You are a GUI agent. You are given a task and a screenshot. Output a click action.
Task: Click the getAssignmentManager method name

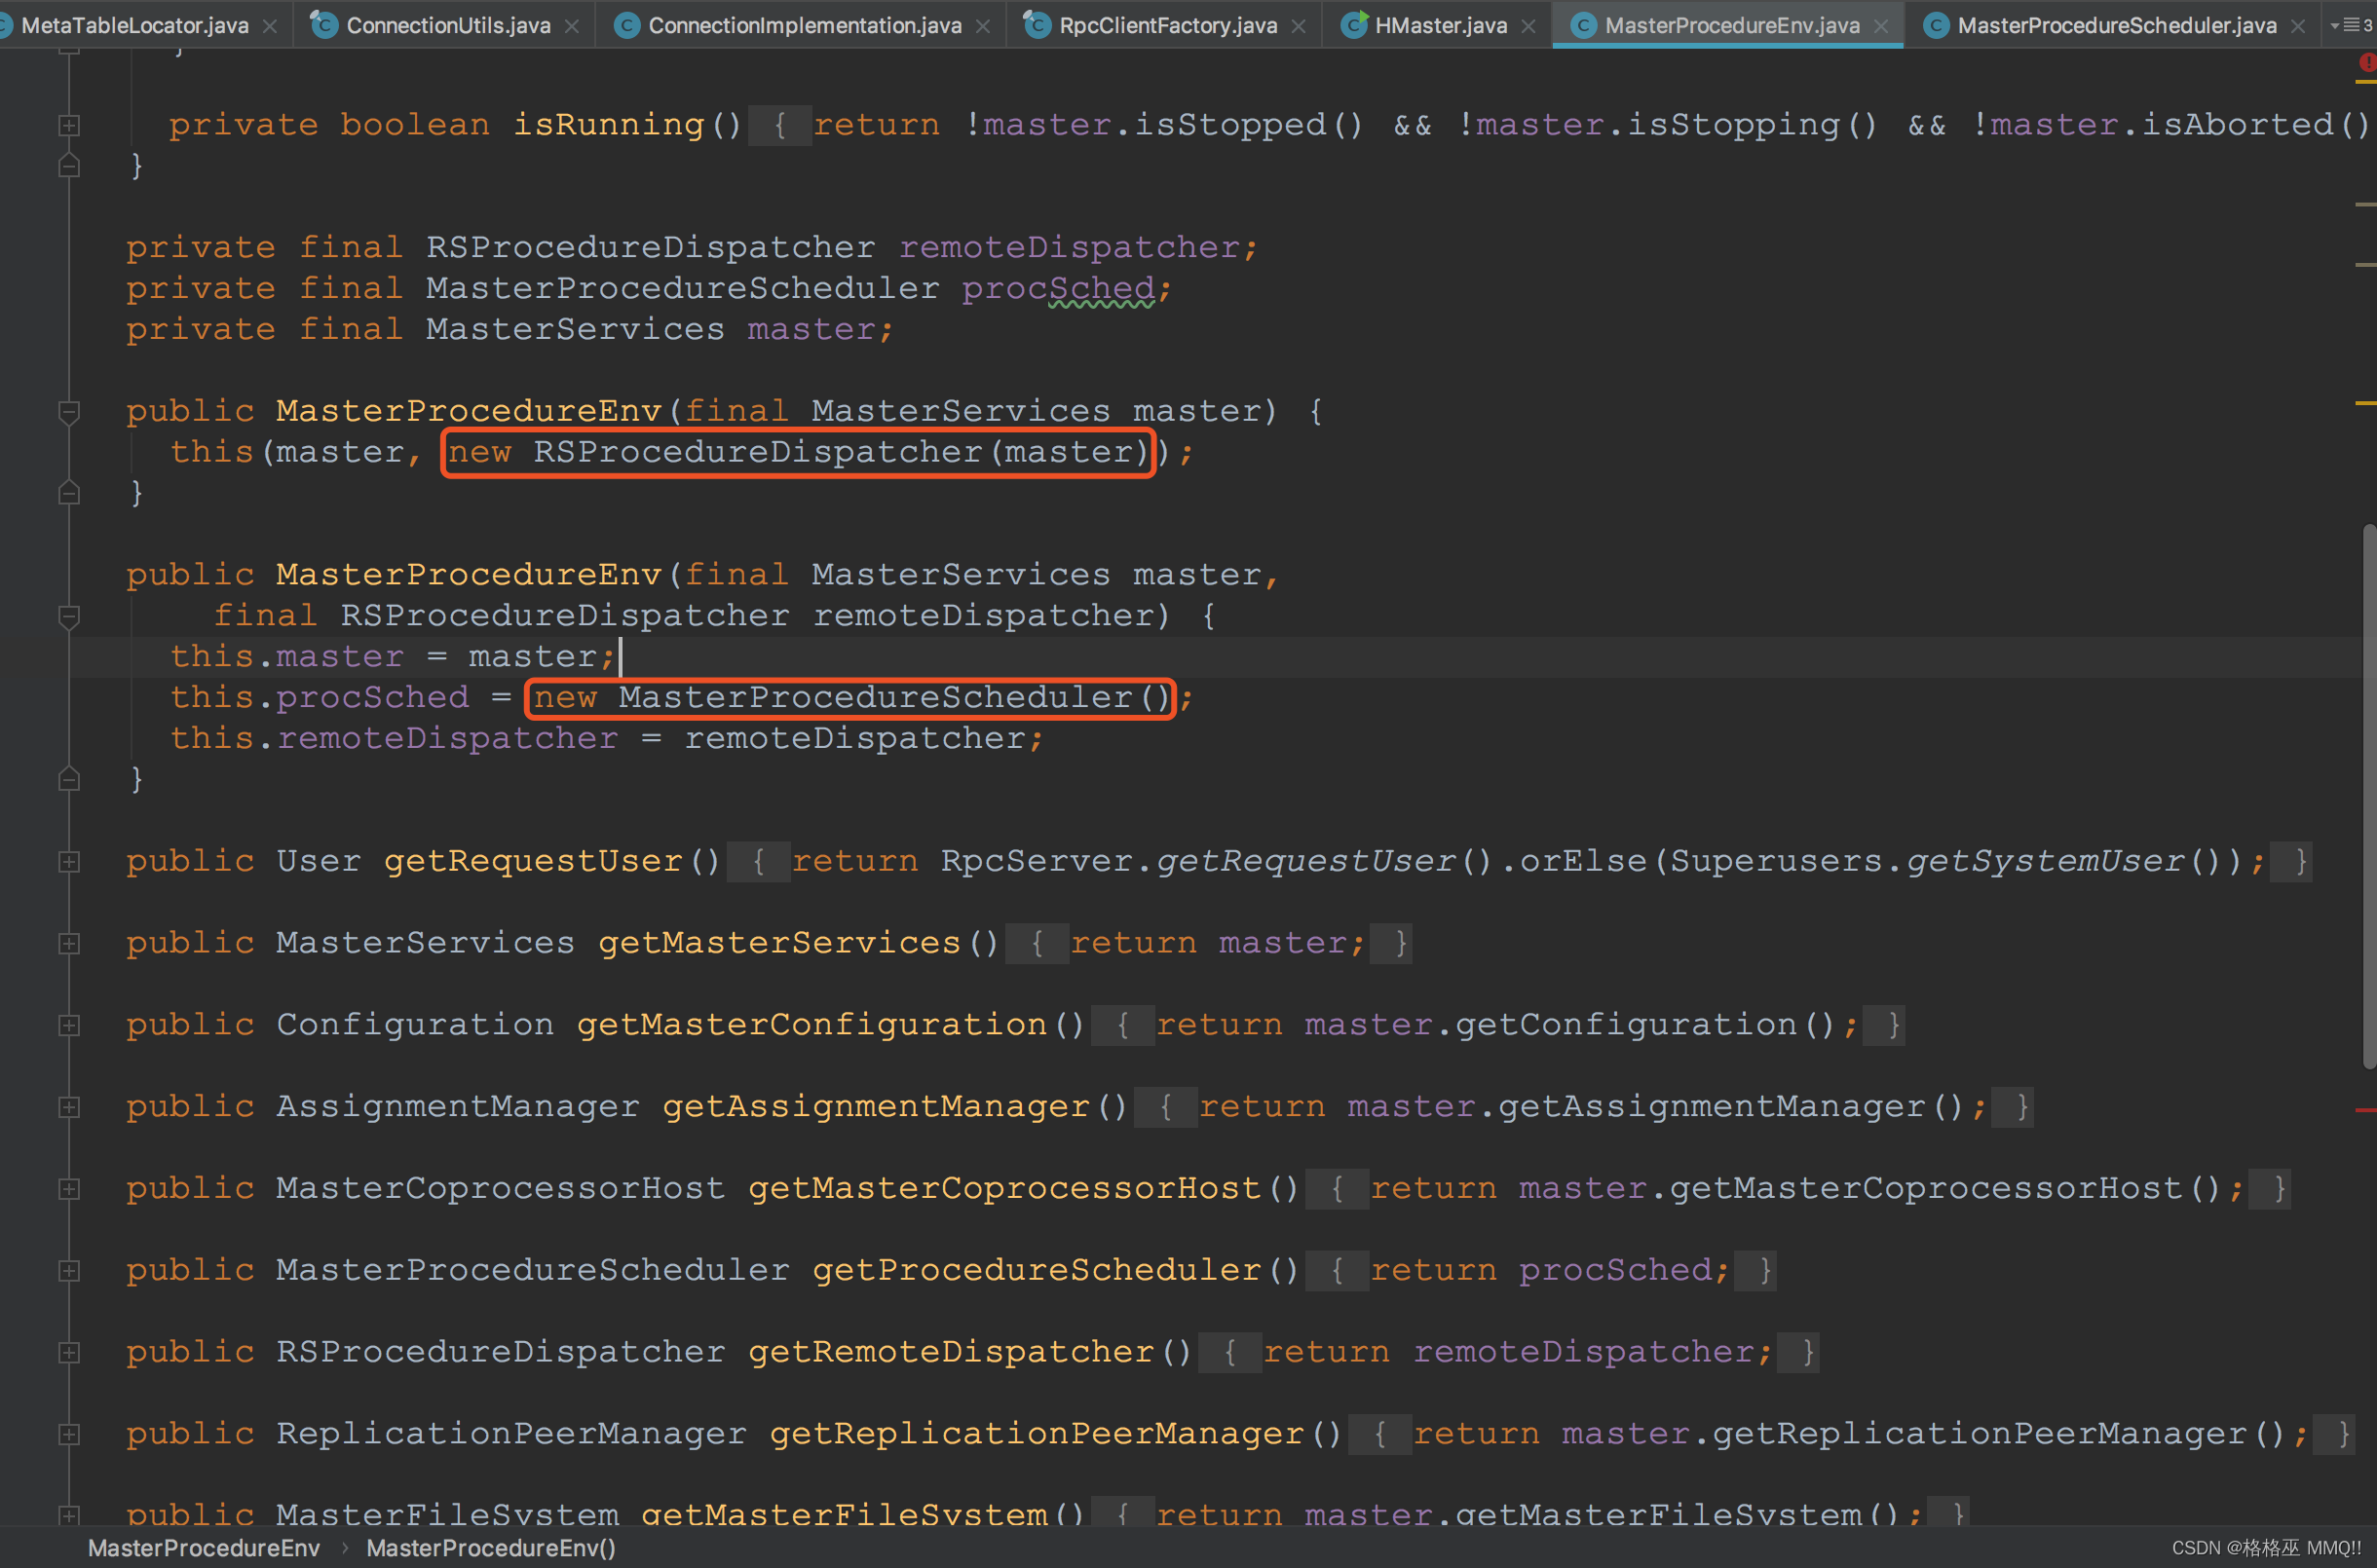click(x=876, y=1107)
